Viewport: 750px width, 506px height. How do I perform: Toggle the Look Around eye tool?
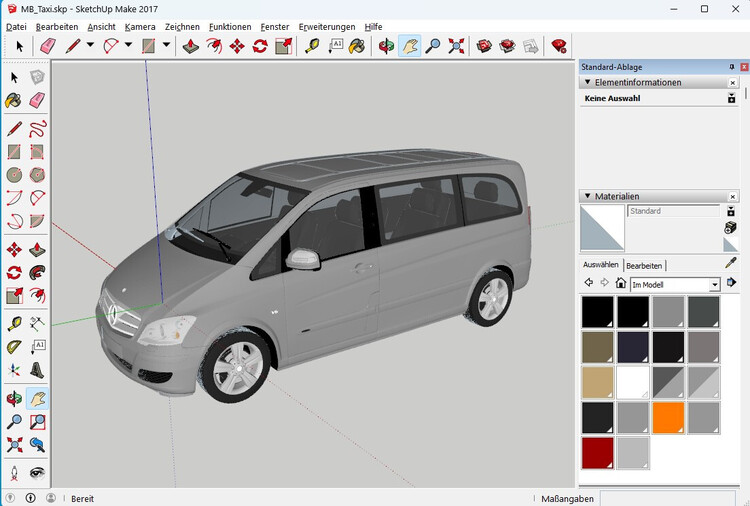tap(37, 472)
